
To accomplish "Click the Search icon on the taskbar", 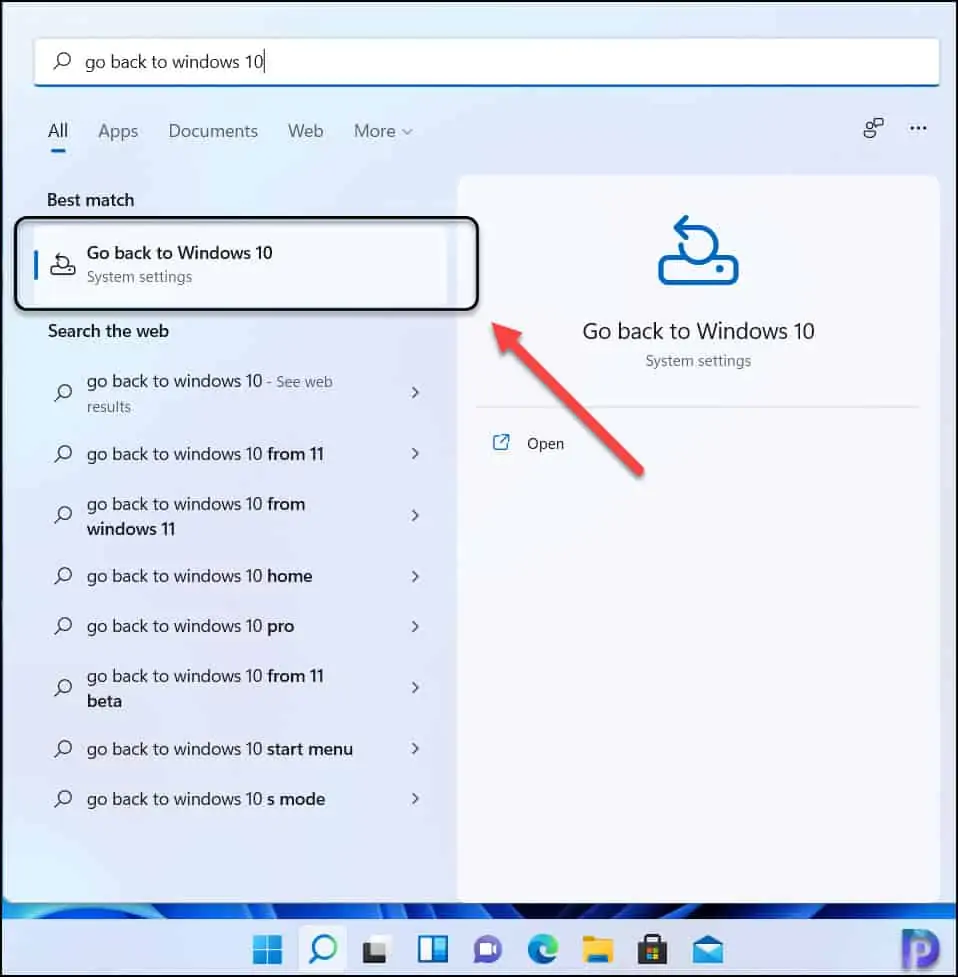I will click(x=323, y=948).
